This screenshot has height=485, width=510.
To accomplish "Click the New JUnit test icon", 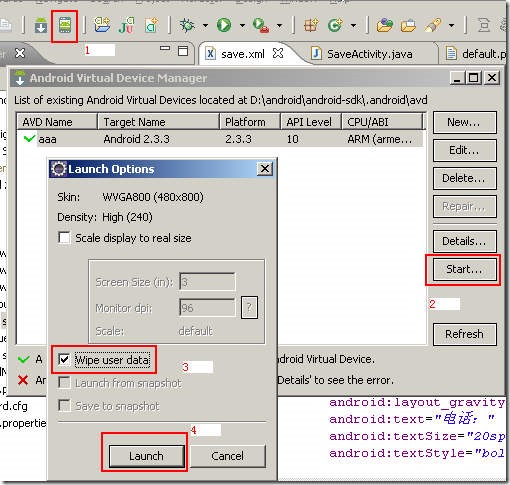I will tap(126, 25).
